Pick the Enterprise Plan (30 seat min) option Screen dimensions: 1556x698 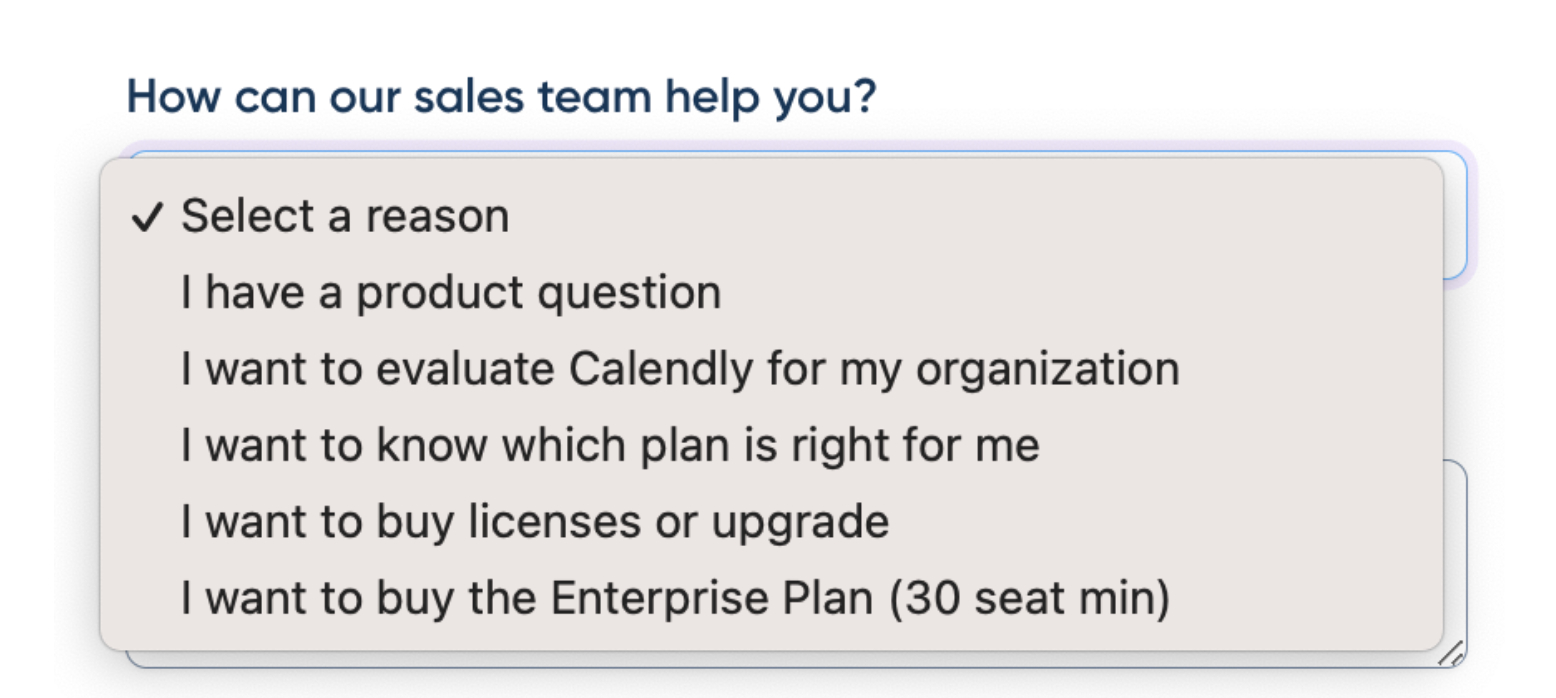tap(675, 598)
